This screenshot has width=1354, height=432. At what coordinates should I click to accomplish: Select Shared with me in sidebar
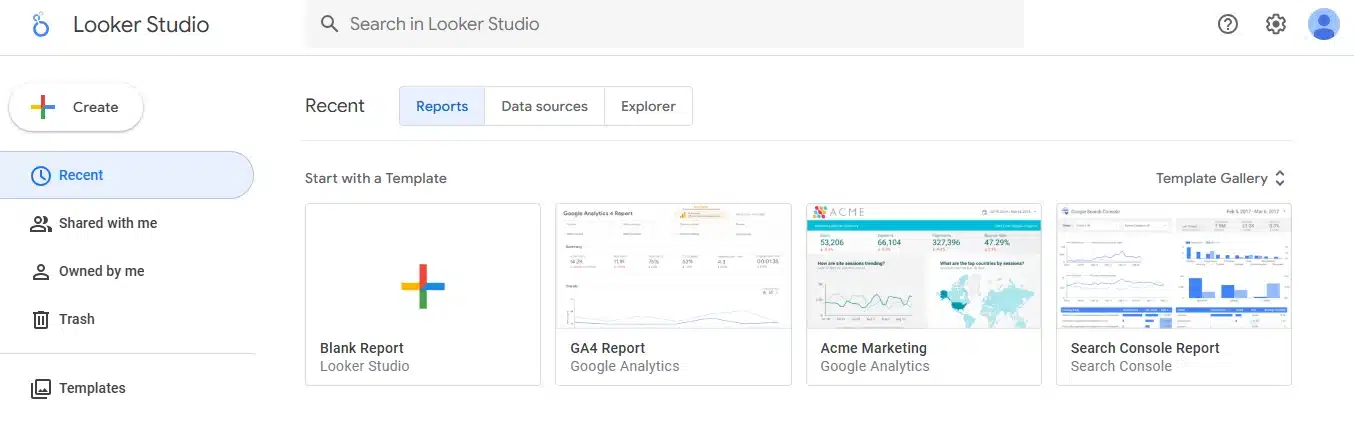pos(127,223)
